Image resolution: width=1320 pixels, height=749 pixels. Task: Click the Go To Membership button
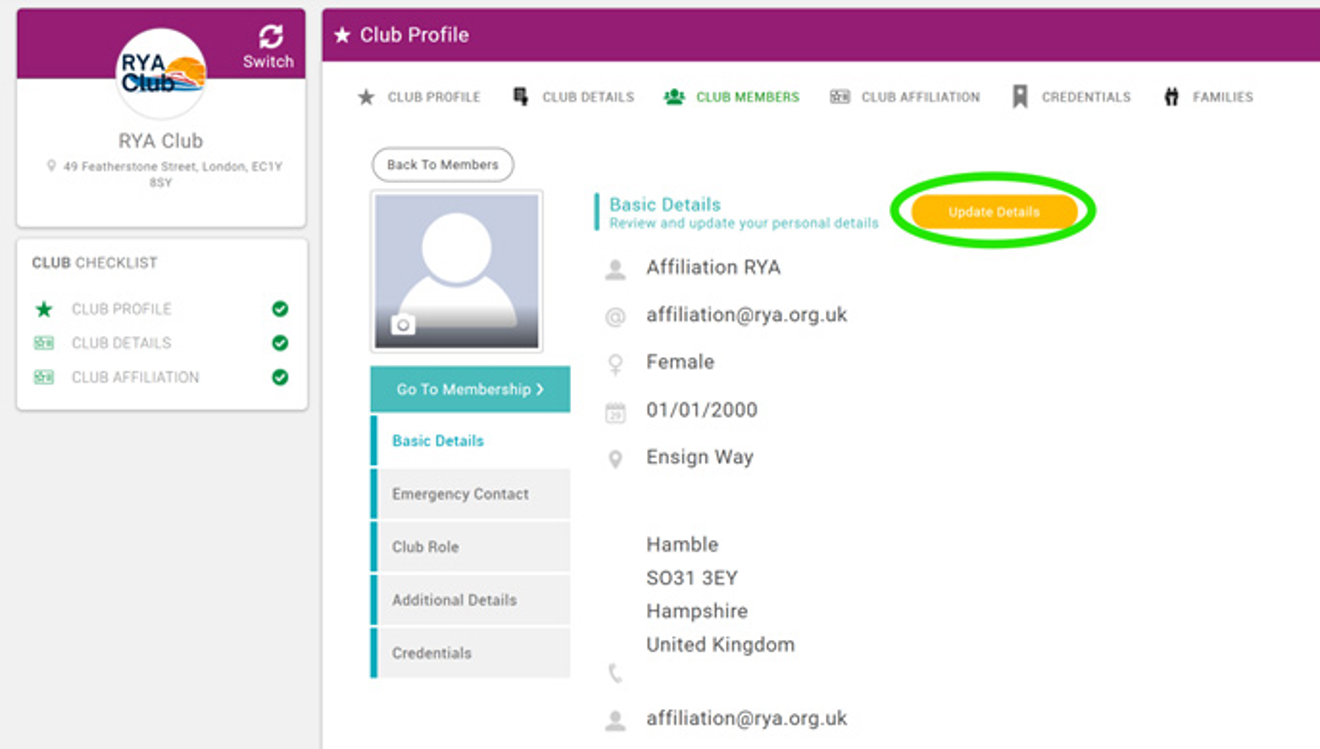pyautogui.click(x=470, y=389)
